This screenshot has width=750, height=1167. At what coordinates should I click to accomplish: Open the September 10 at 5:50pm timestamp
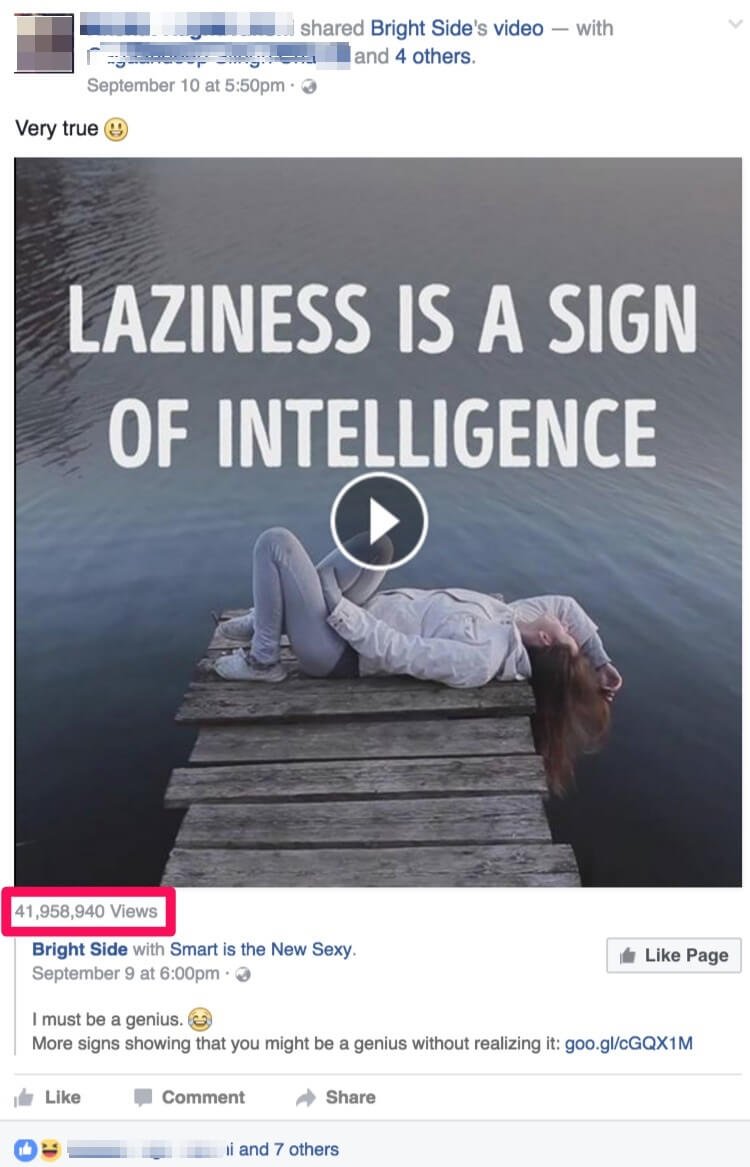coord(186,86)
